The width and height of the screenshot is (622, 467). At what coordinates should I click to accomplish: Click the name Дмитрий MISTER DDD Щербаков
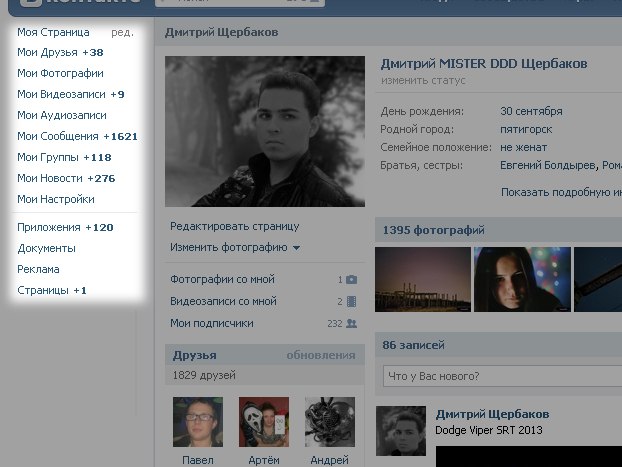[484, 64]
